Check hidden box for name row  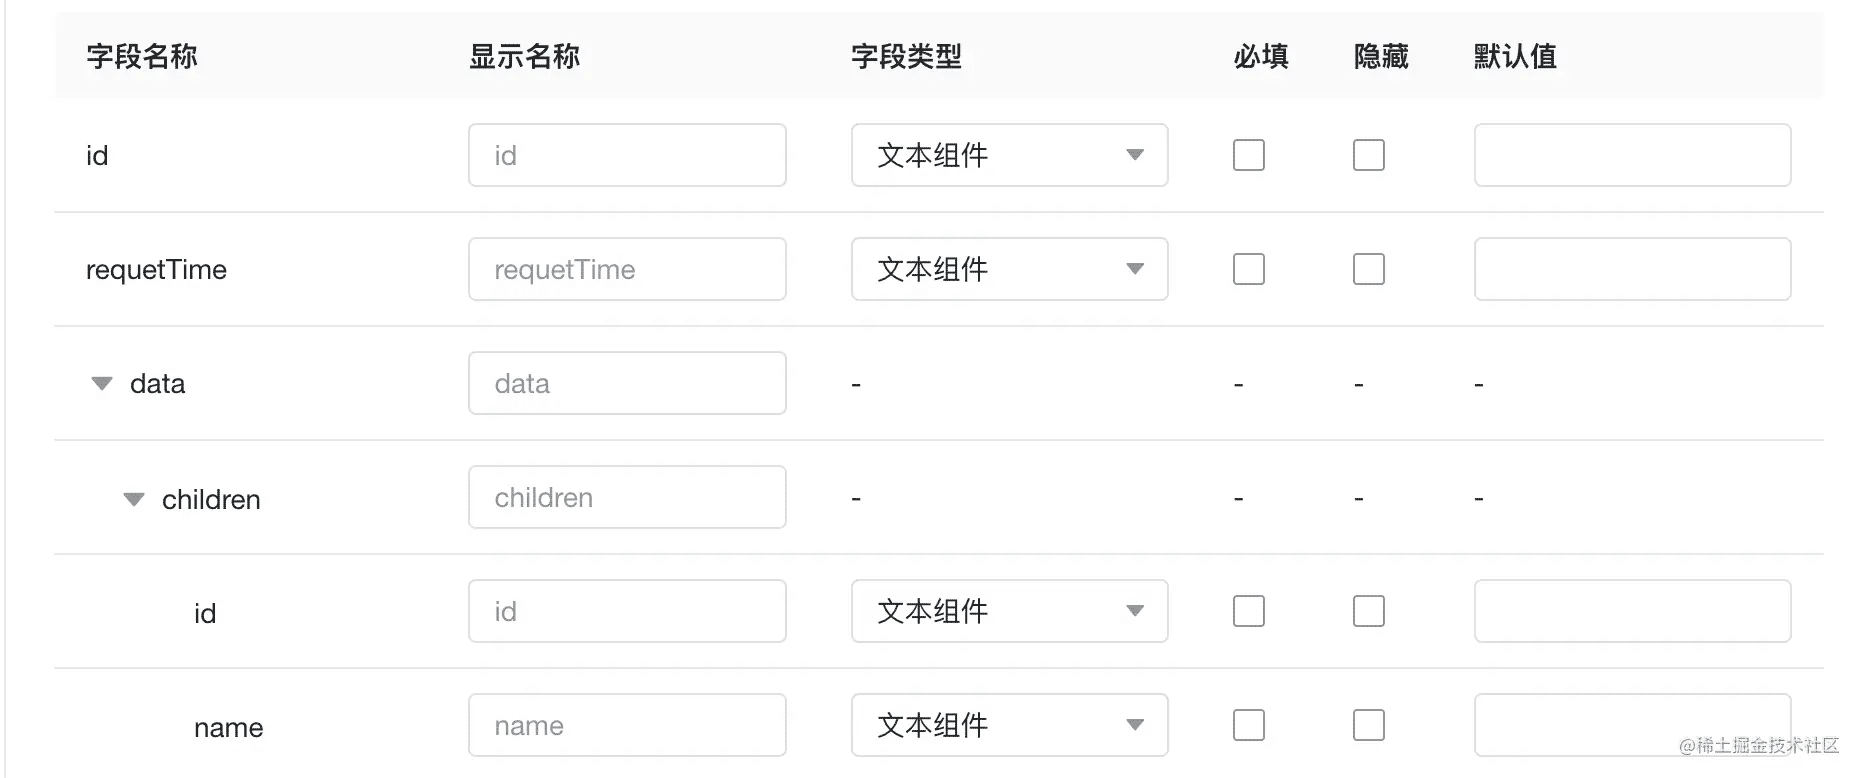(x=1368, y=725)
